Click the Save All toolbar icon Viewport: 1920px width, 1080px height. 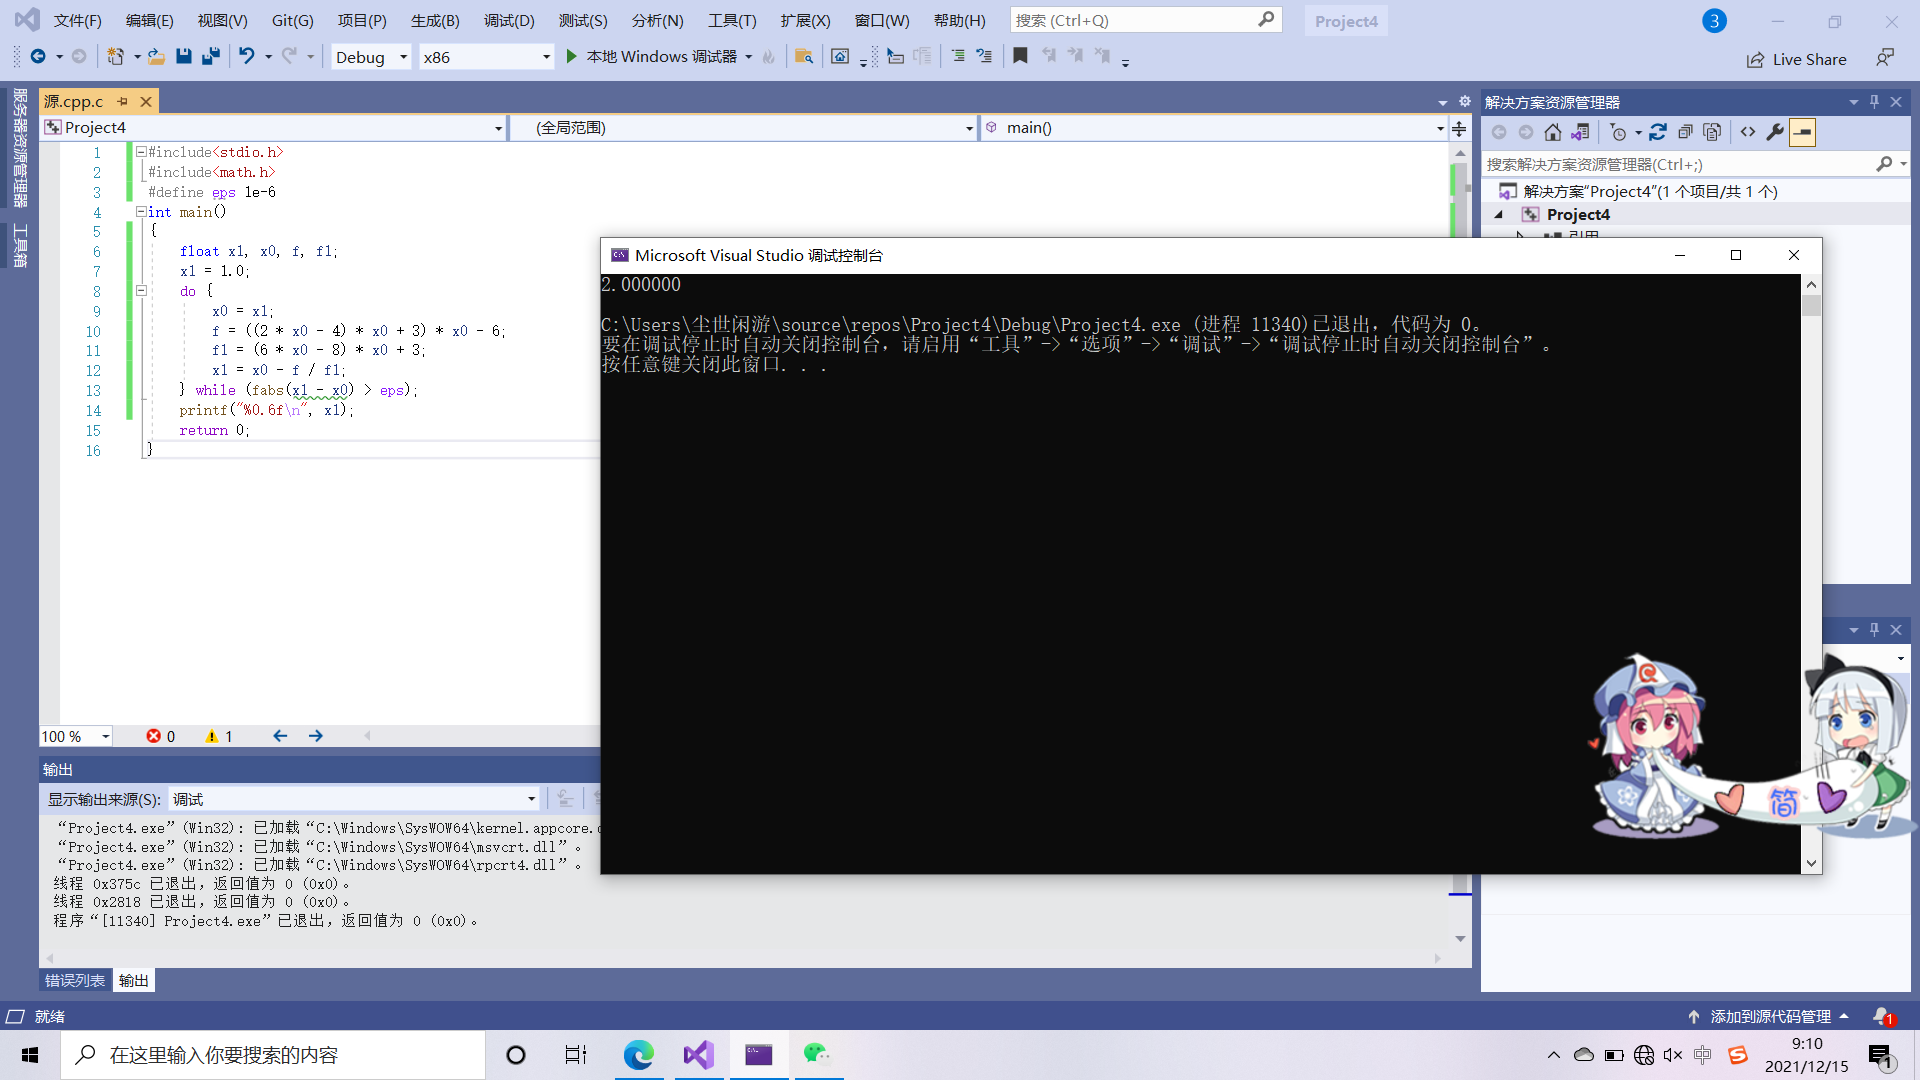click(210, 57)
